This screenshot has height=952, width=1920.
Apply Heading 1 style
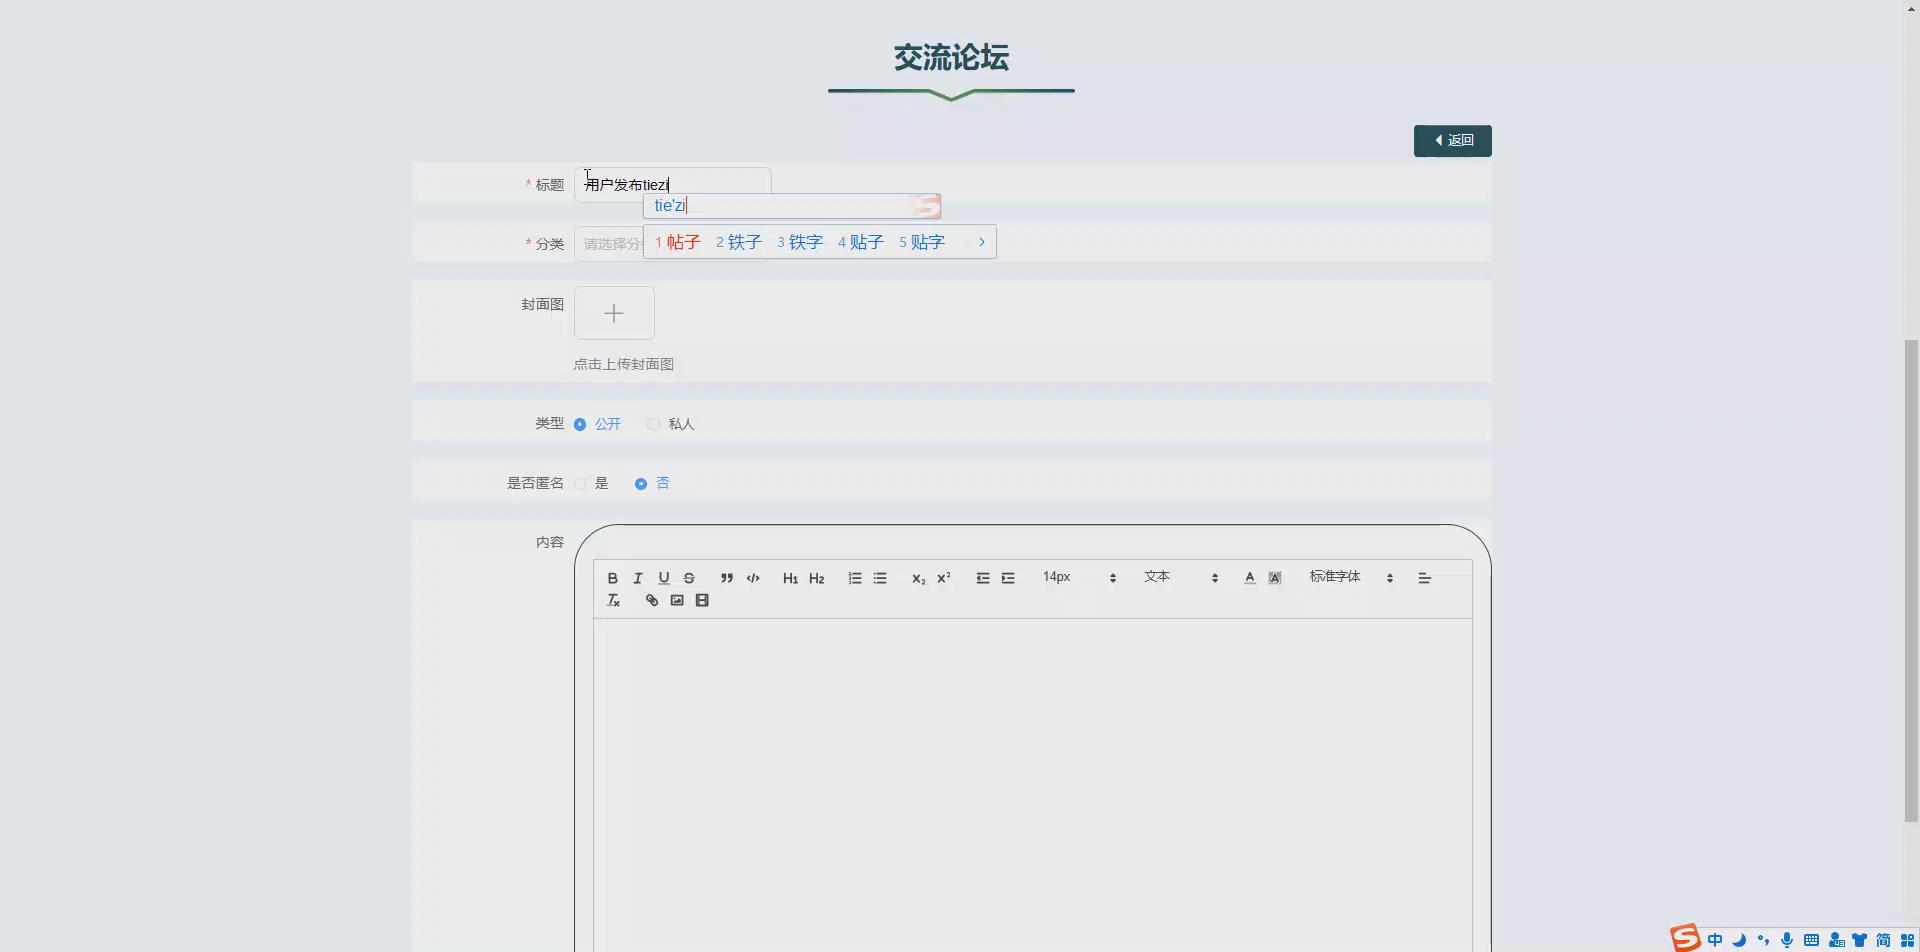click(789, 578)
